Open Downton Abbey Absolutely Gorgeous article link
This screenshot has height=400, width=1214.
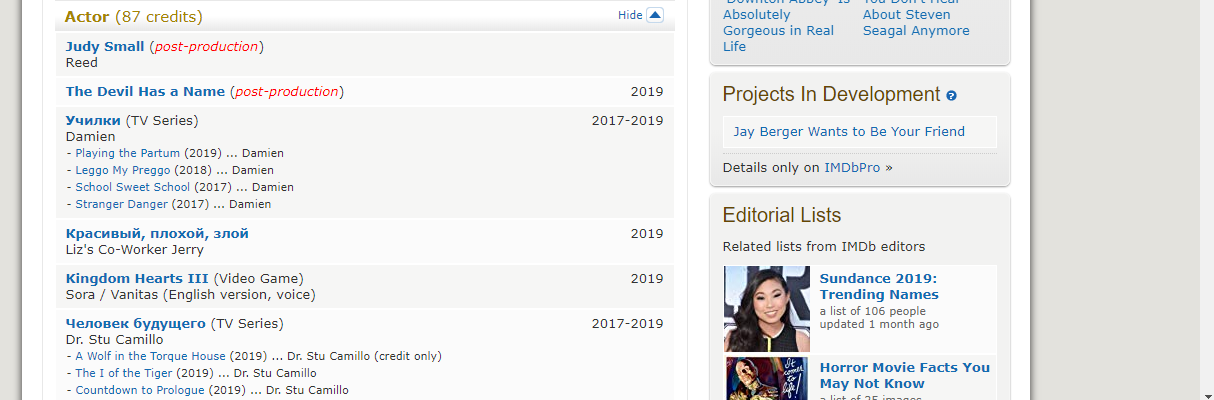[x=786, y=23]
